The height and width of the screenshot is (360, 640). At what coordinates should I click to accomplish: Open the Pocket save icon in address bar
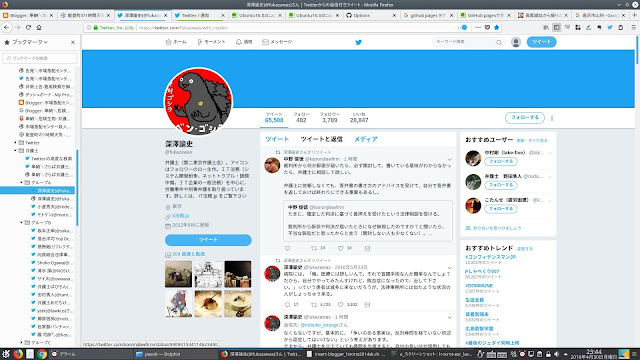[487, 27]
